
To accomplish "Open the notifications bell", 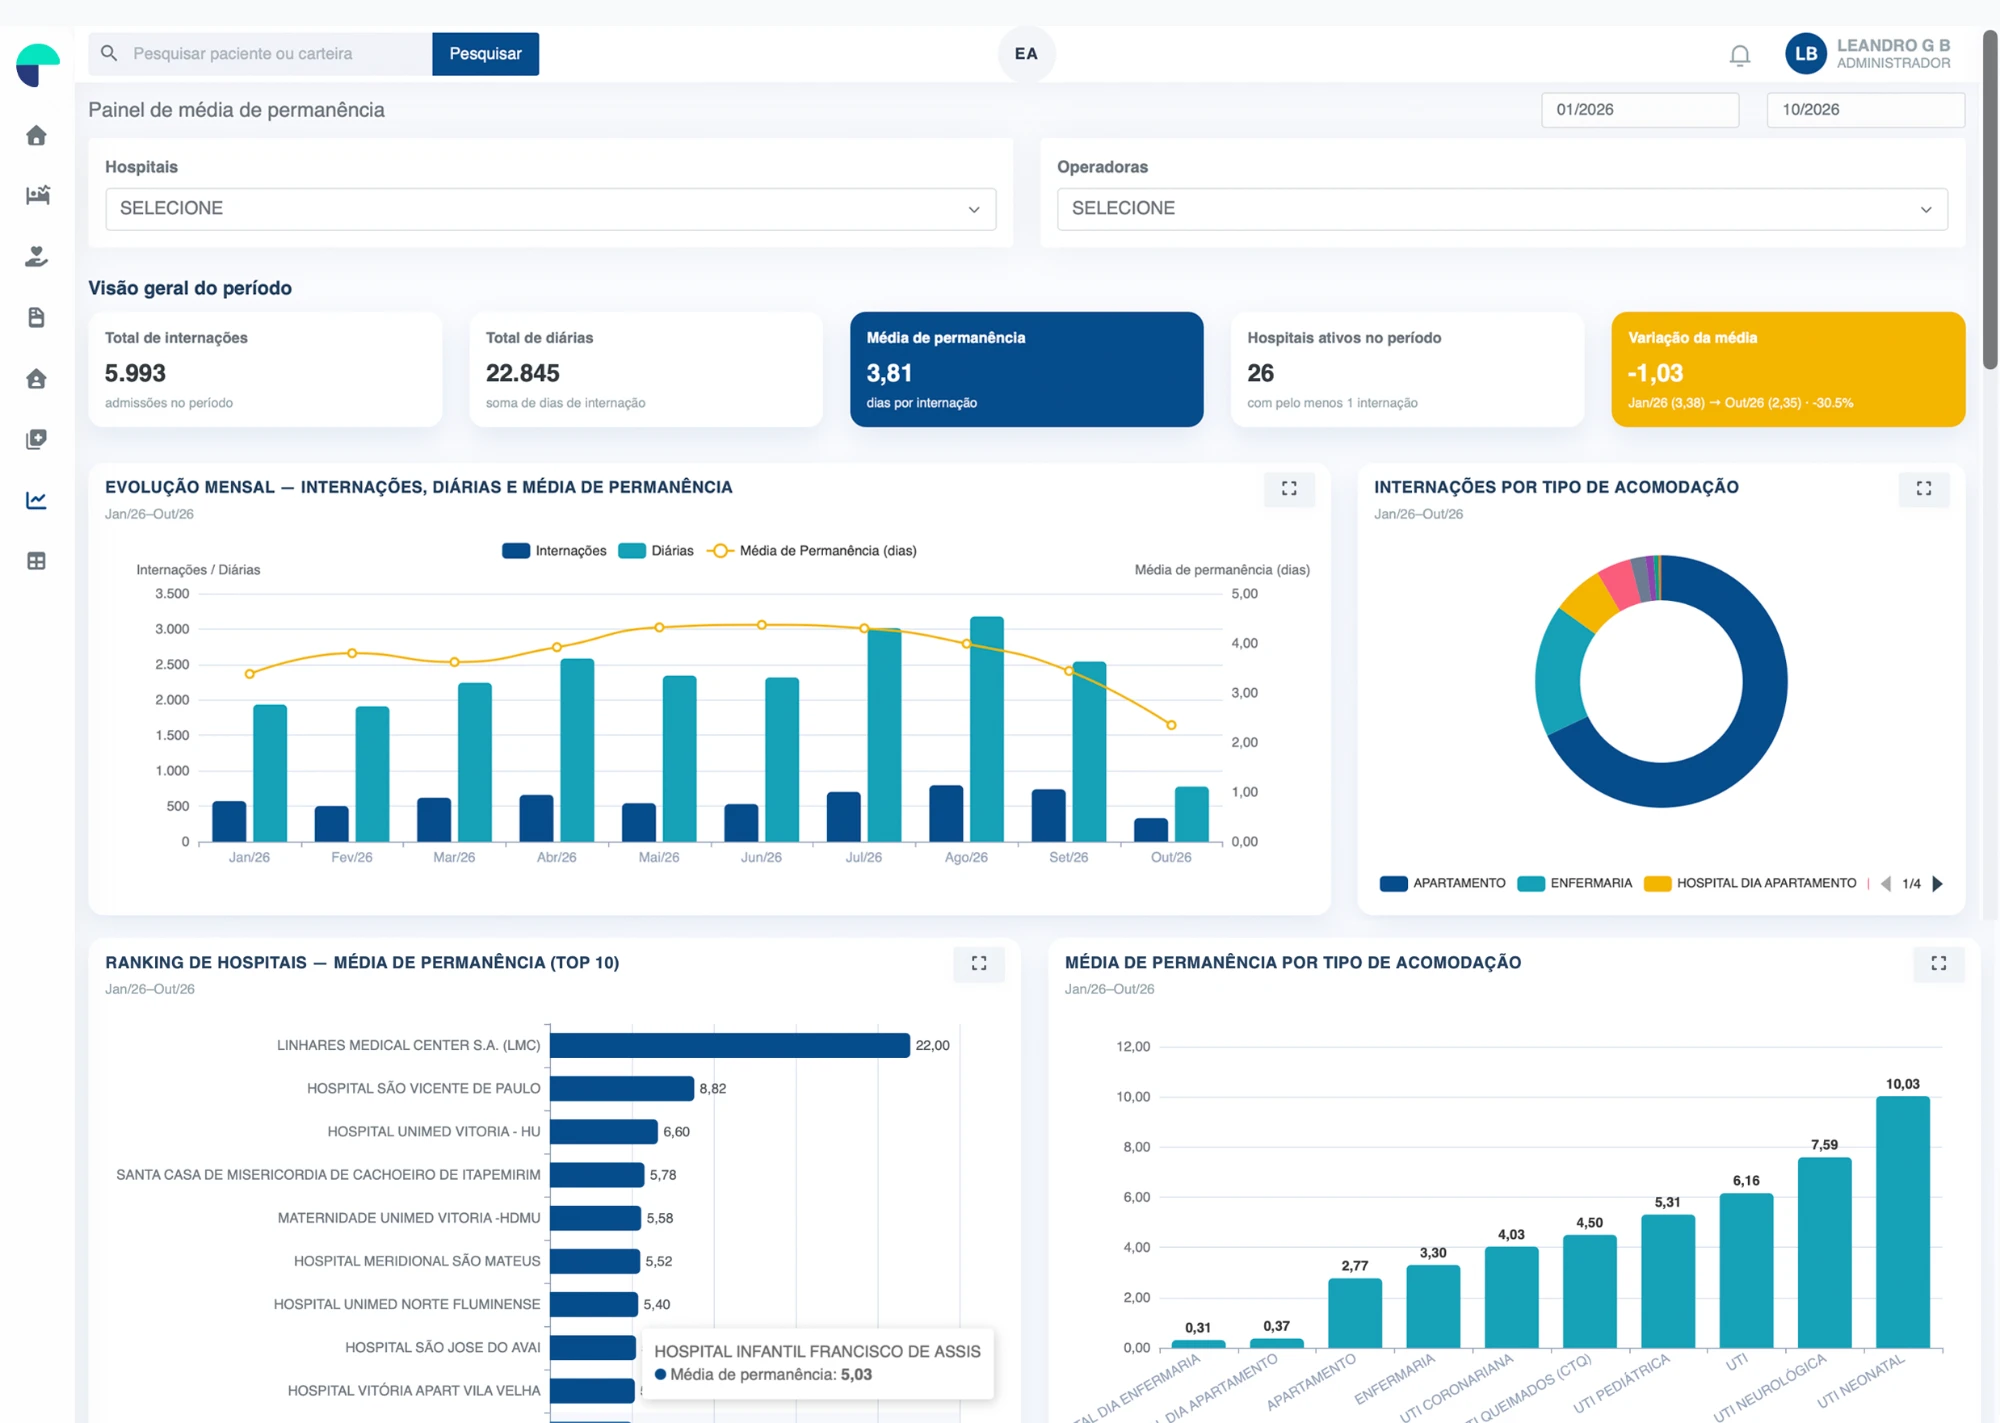I will click(x=1740, y=55).
